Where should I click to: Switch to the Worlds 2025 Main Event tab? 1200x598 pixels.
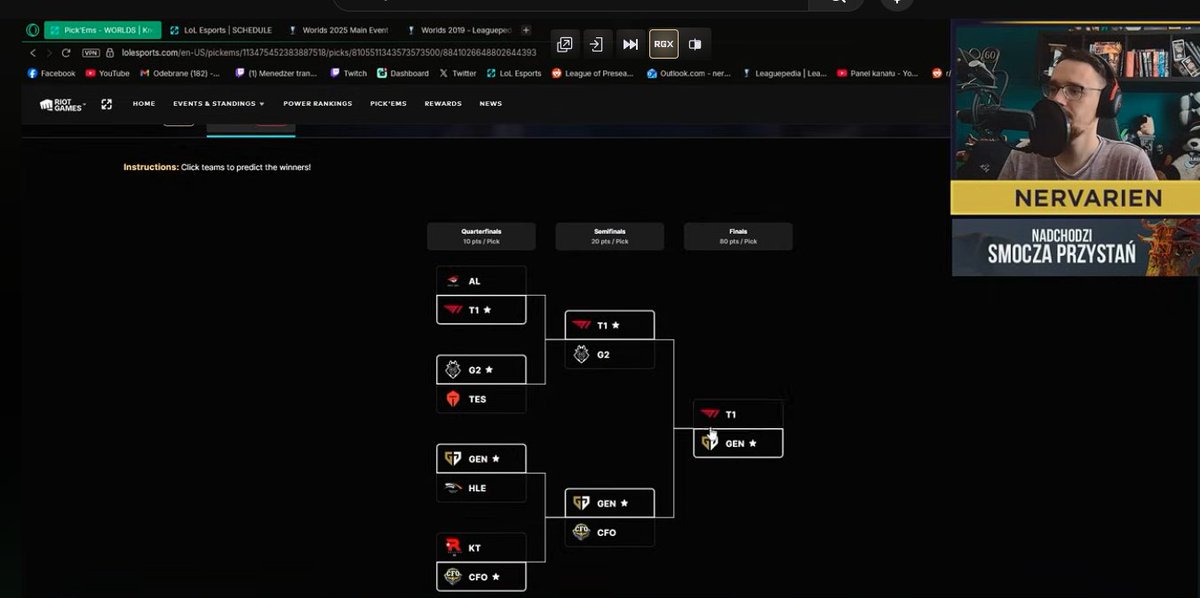pos(337,30)
